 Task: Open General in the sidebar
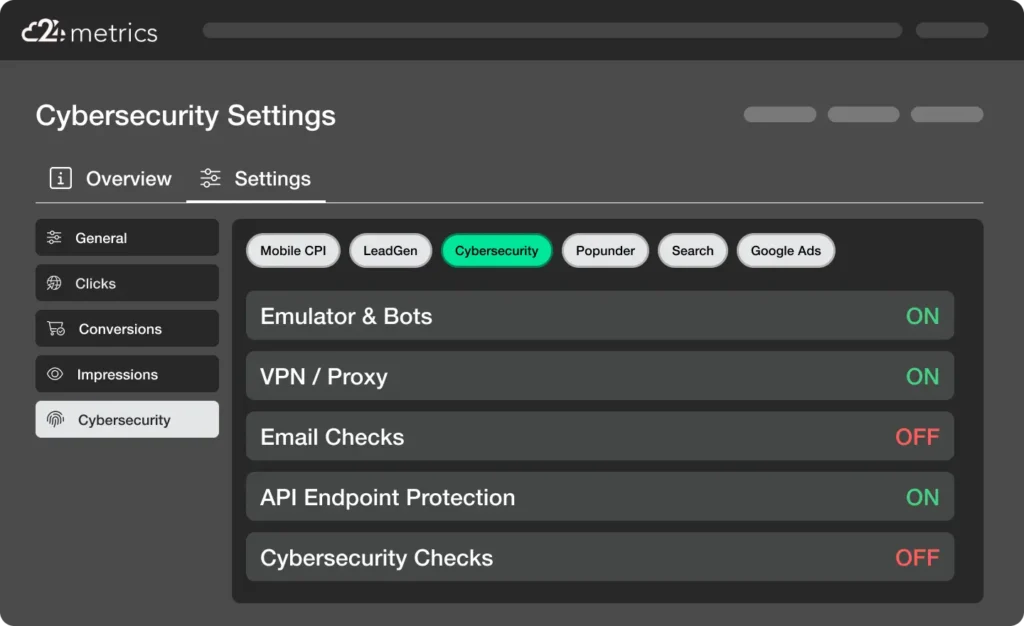pos(127,238)
